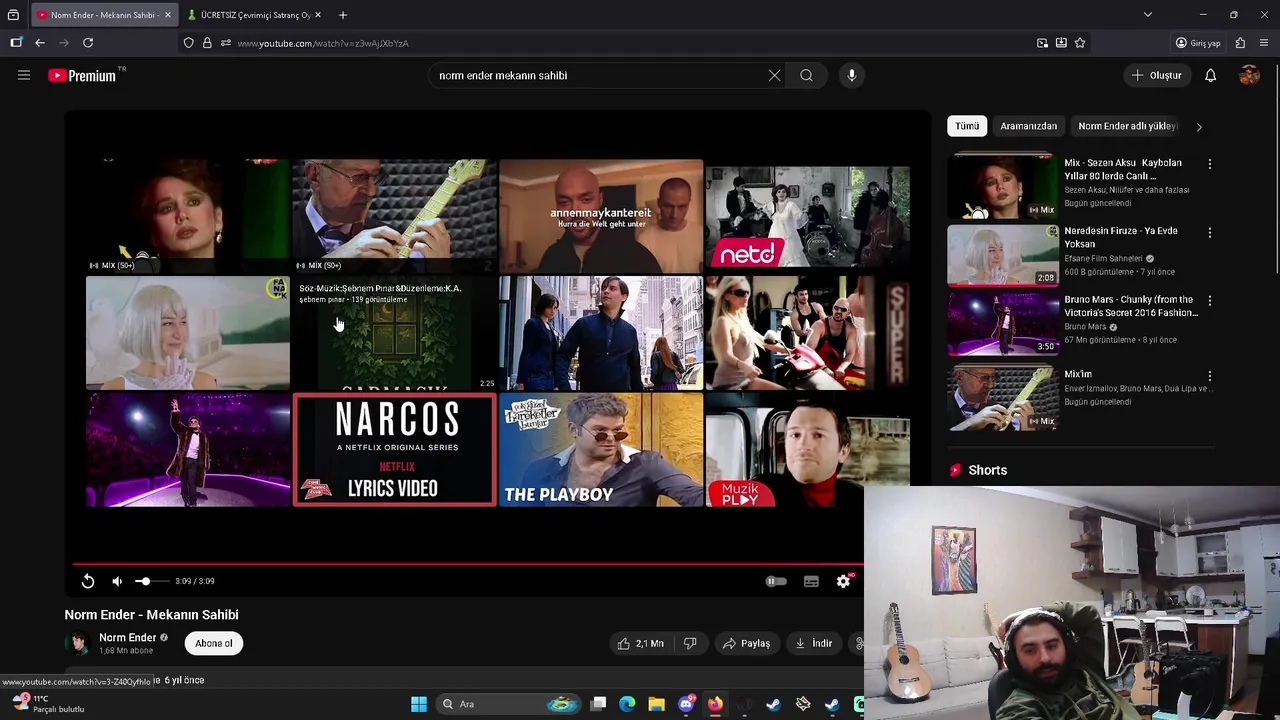Click the Oluştur create button
The width and height of the screenshot is (1280, 720).
coord(1157,75)
